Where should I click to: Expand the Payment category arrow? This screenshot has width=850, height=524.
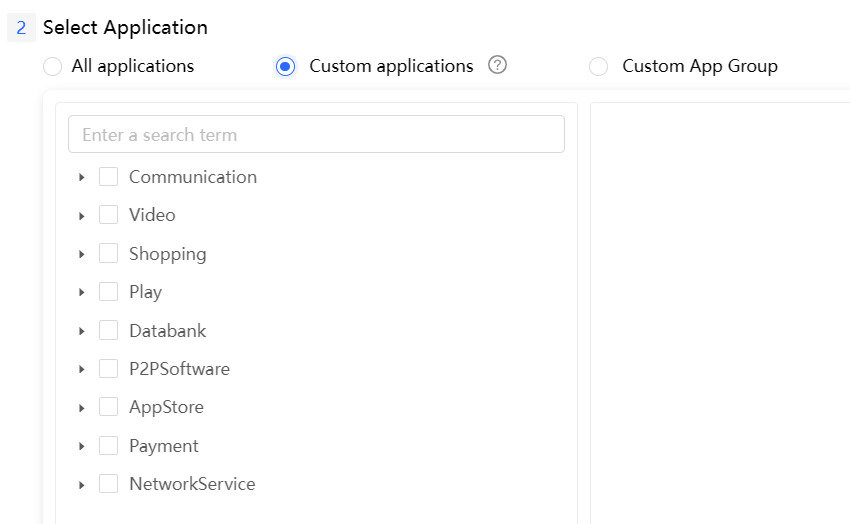pyautogui.click(x=82, y=446)
